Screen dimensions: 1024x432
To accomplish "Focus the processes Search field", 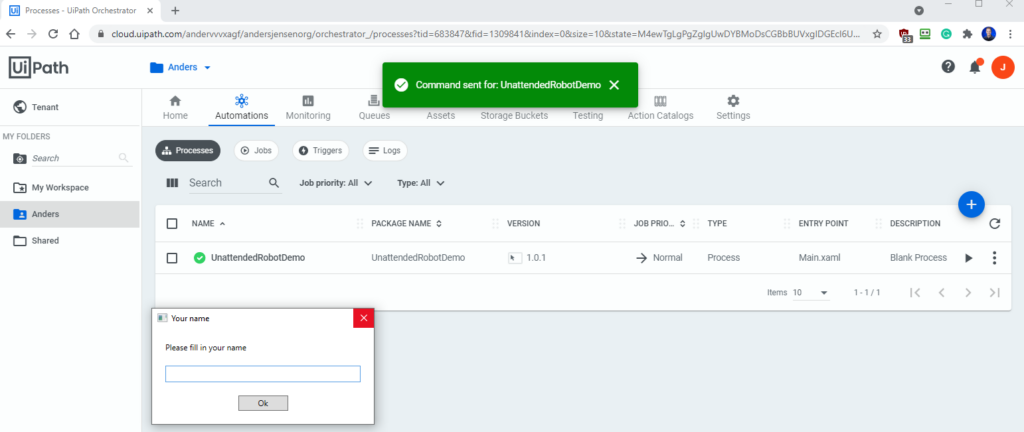I will (227, 183).
